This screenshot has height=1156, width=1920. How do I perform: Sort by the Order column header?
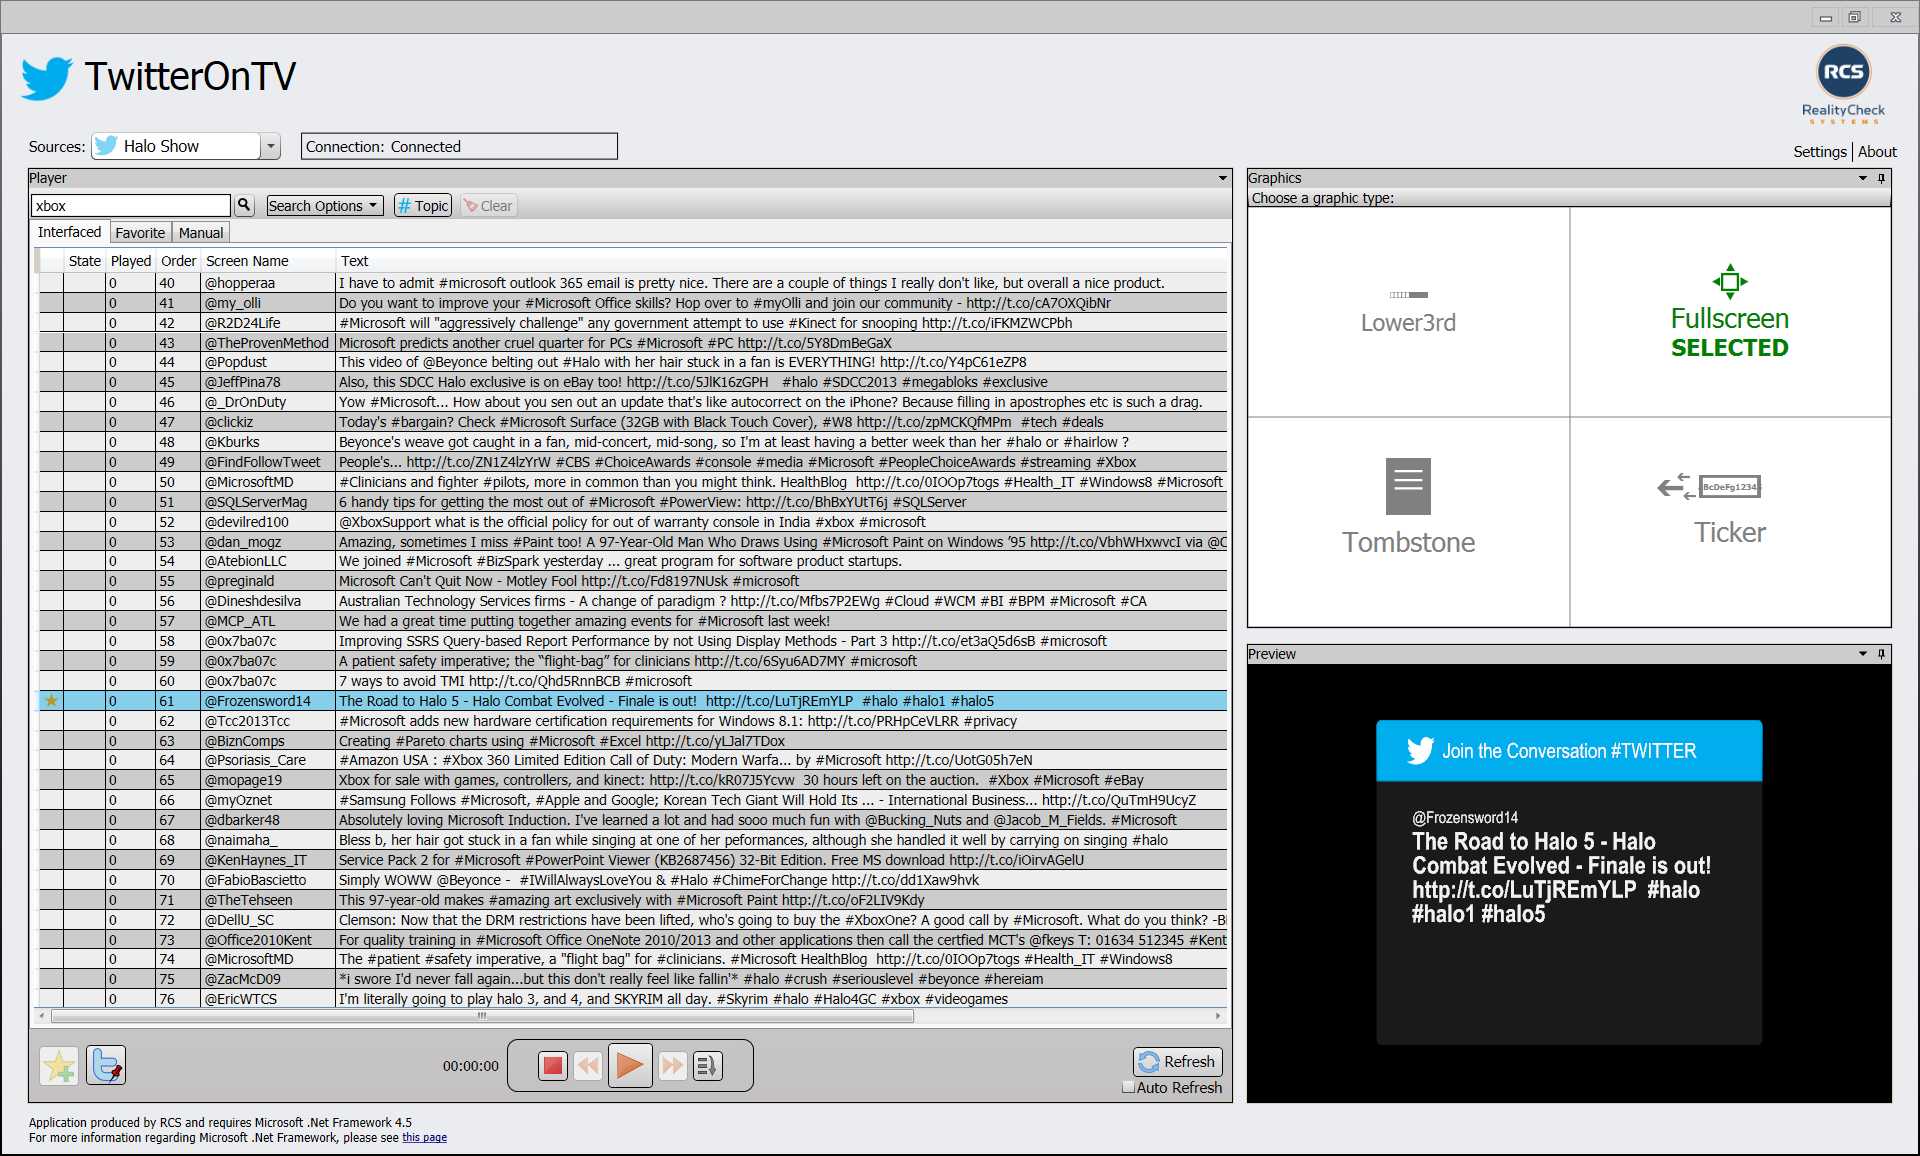[179, 261]
